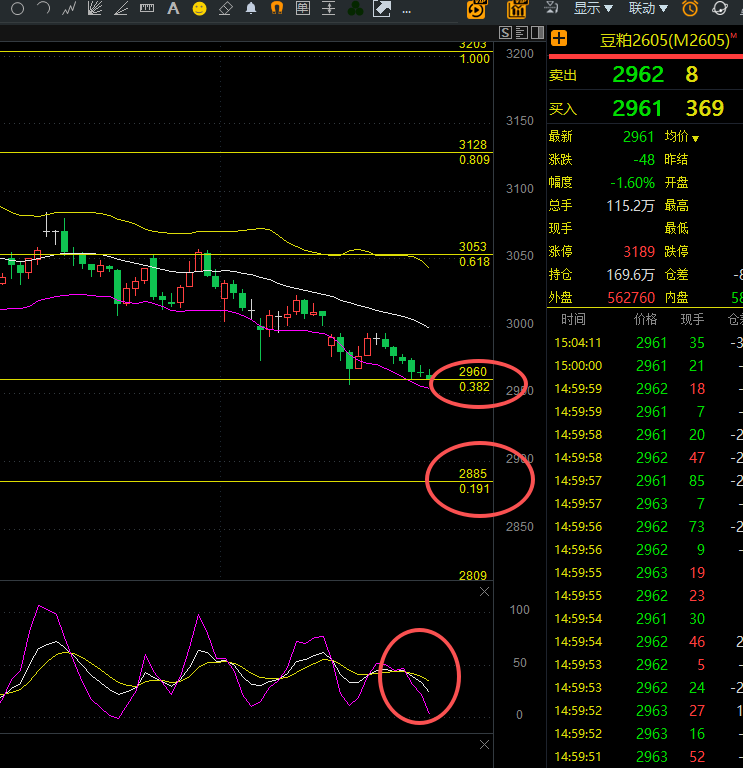Click the 涨跌 value -48
This screenshot has width=743, height=768.
644,160
